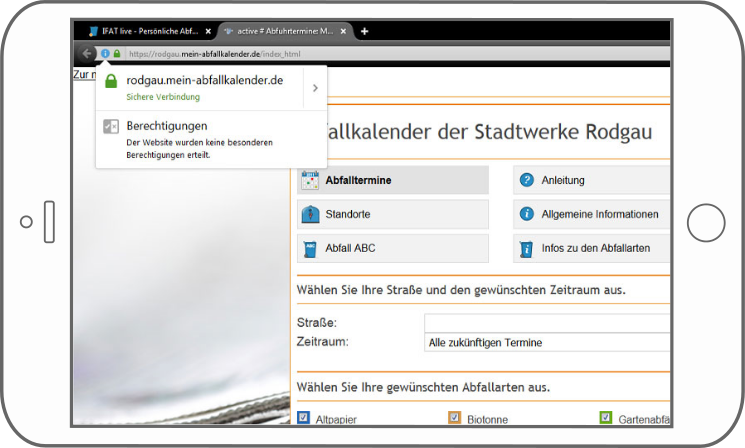Click the green padlock icon in address bar
The image size is (745, 448).
tap(117, 53)
